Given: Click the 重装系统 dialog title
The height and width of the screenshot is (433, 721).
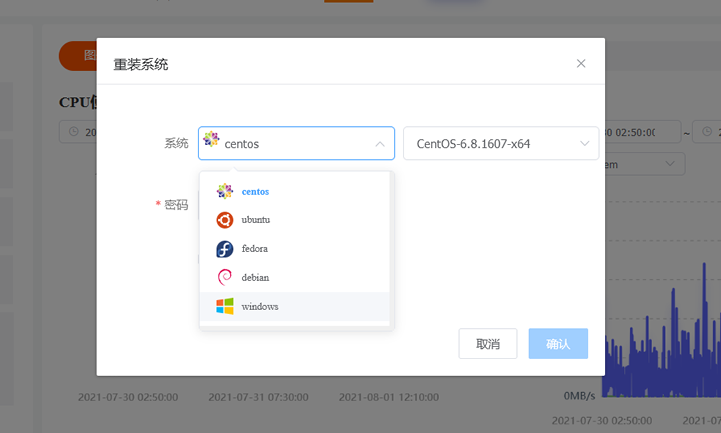Looking at the screenshot, I should pyautogui.click(x=141, y=64).
